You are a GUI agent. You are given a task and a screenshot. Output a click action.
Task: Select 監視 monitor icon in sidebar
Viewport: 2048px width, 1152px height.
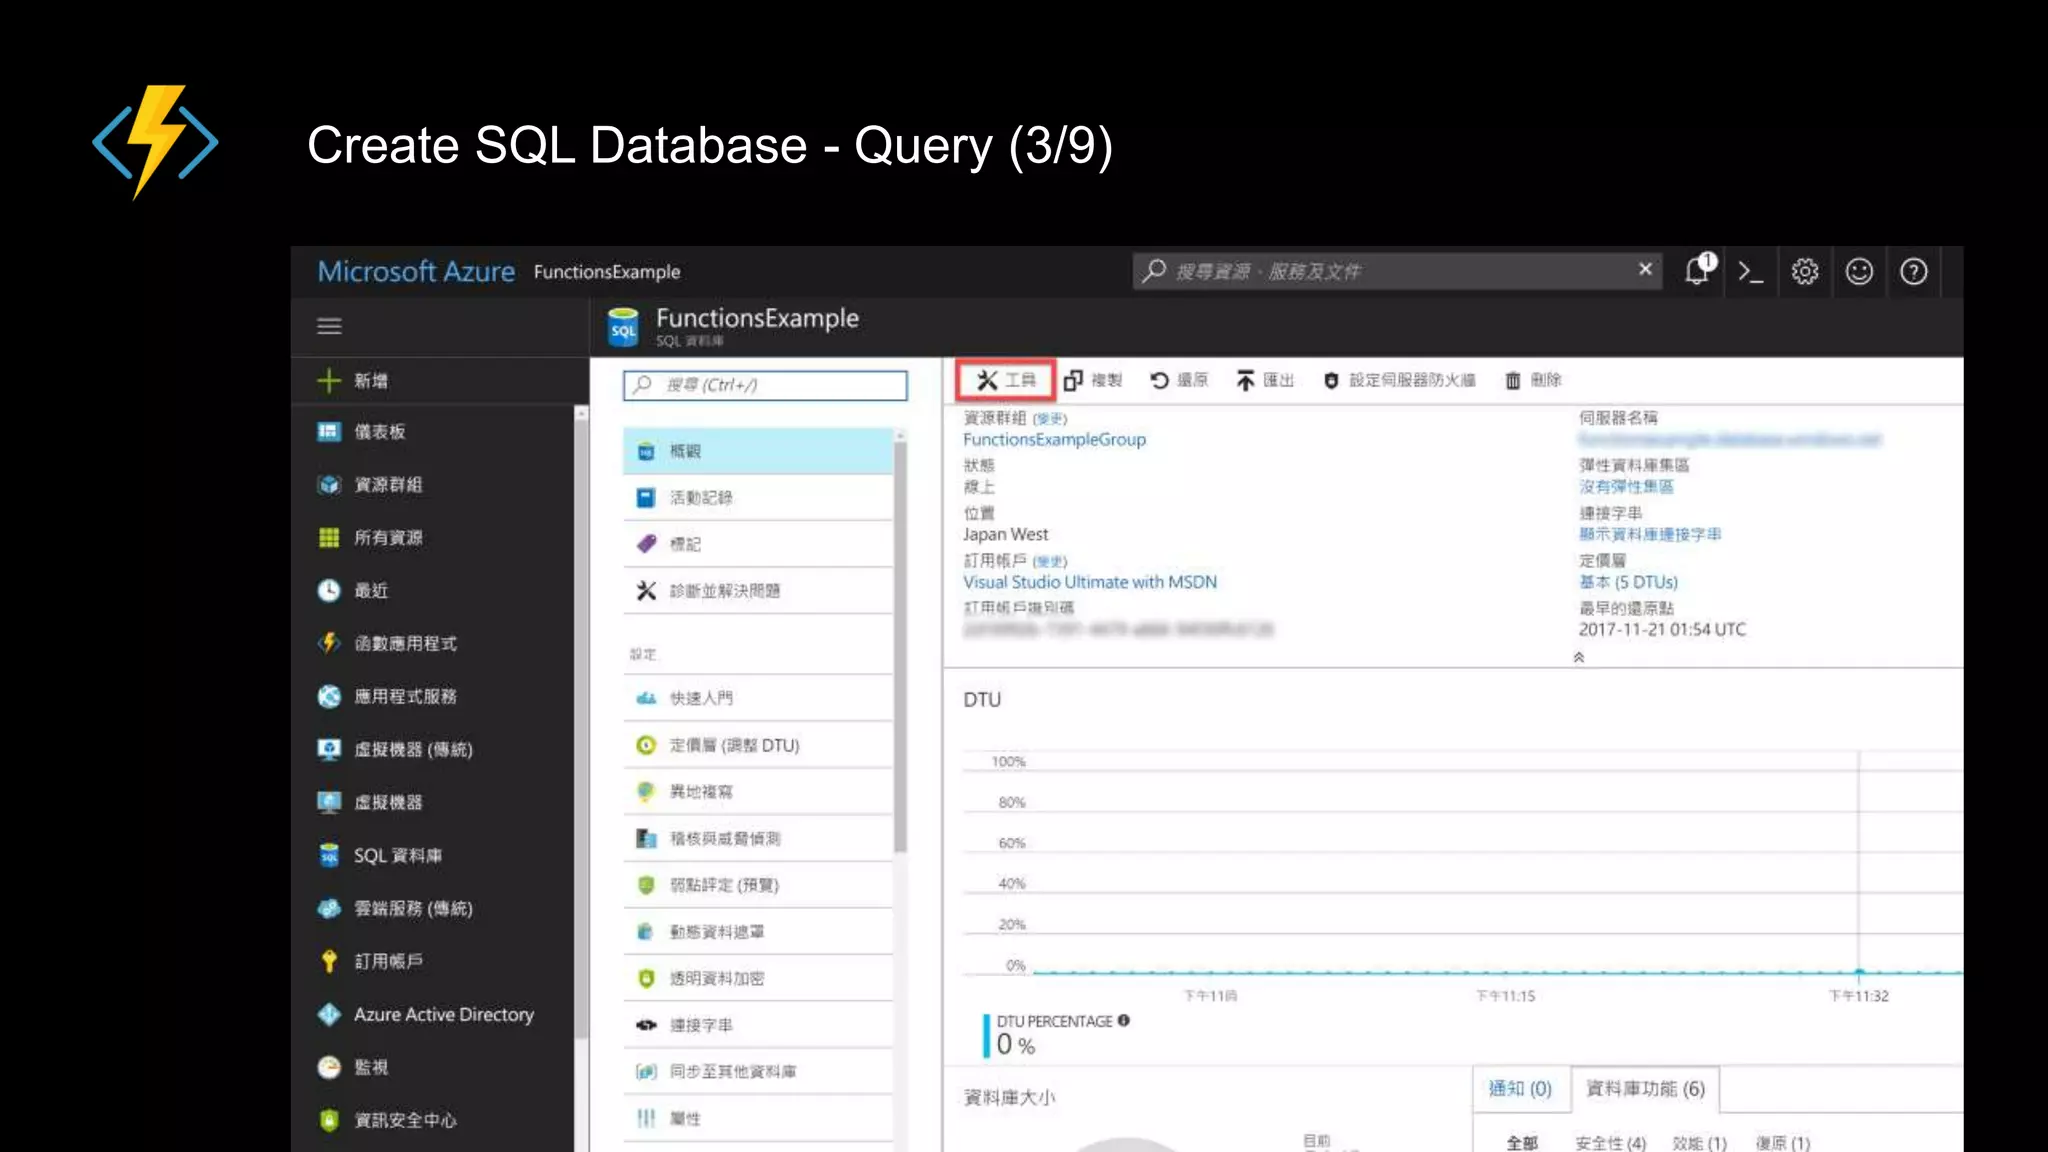pos(329,1067)
